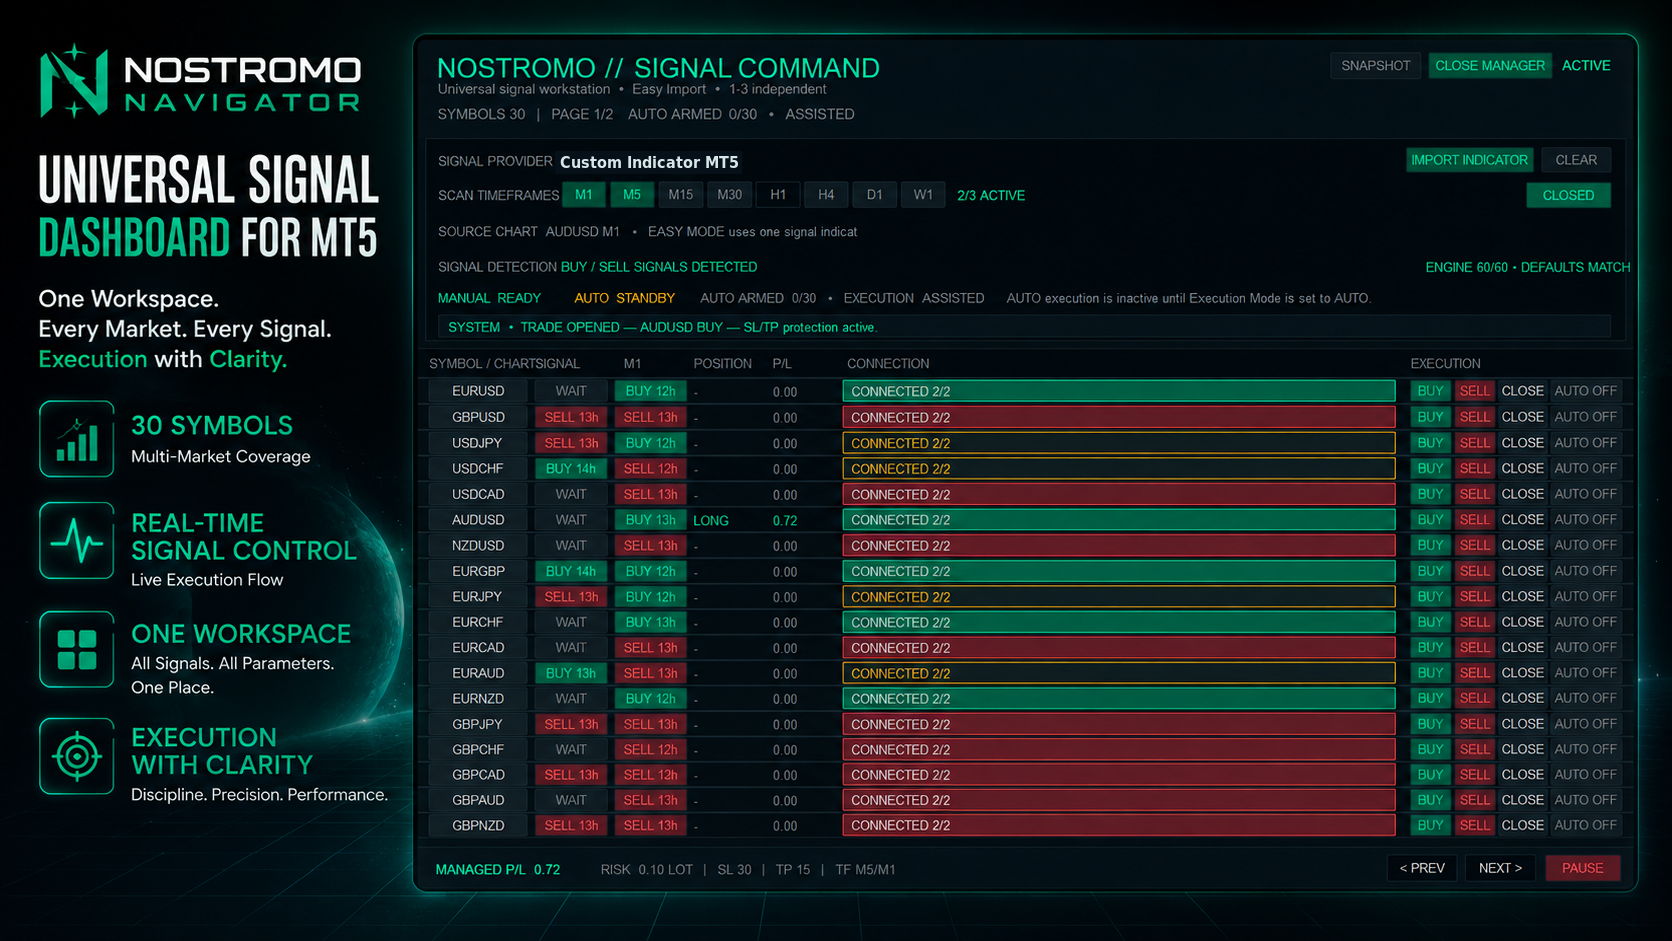This screenshot has width=1672, height=941.
Task: Click AUDUSD P/L value 0.72
Action: pyautogui.click(x=785, y=521)
